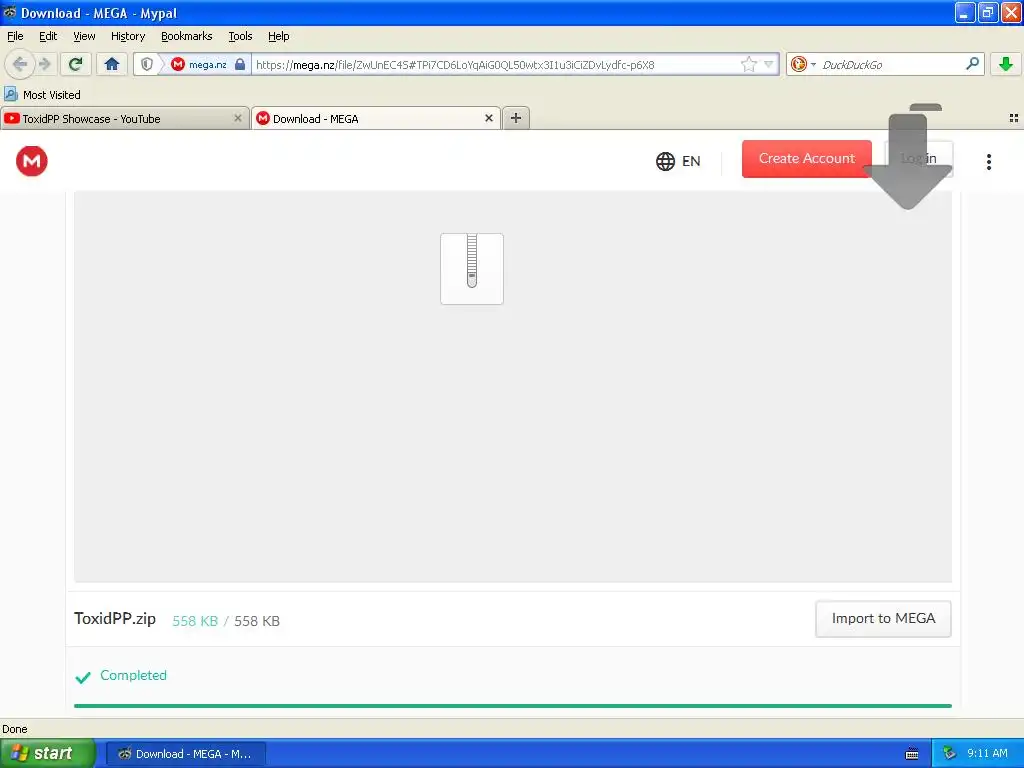Viewport: 1024px width, 768px height.
Task: Click the MEGA logo
Action: [x=32, y=161]
